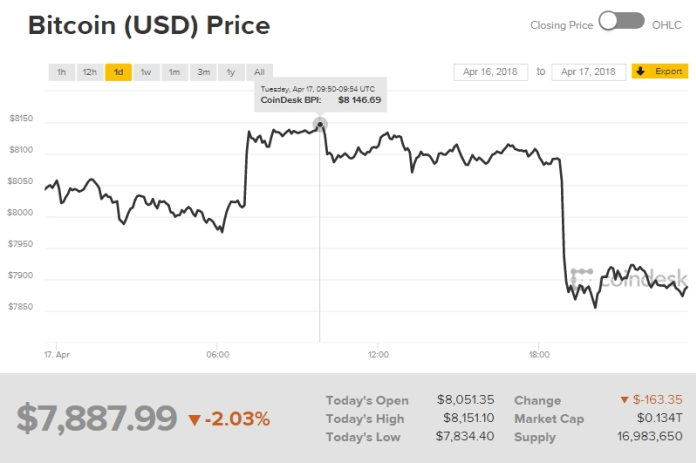
Task: Click the down arrow next to $-163.35 change
Action: pyautogui.click(x=624, y=401)
